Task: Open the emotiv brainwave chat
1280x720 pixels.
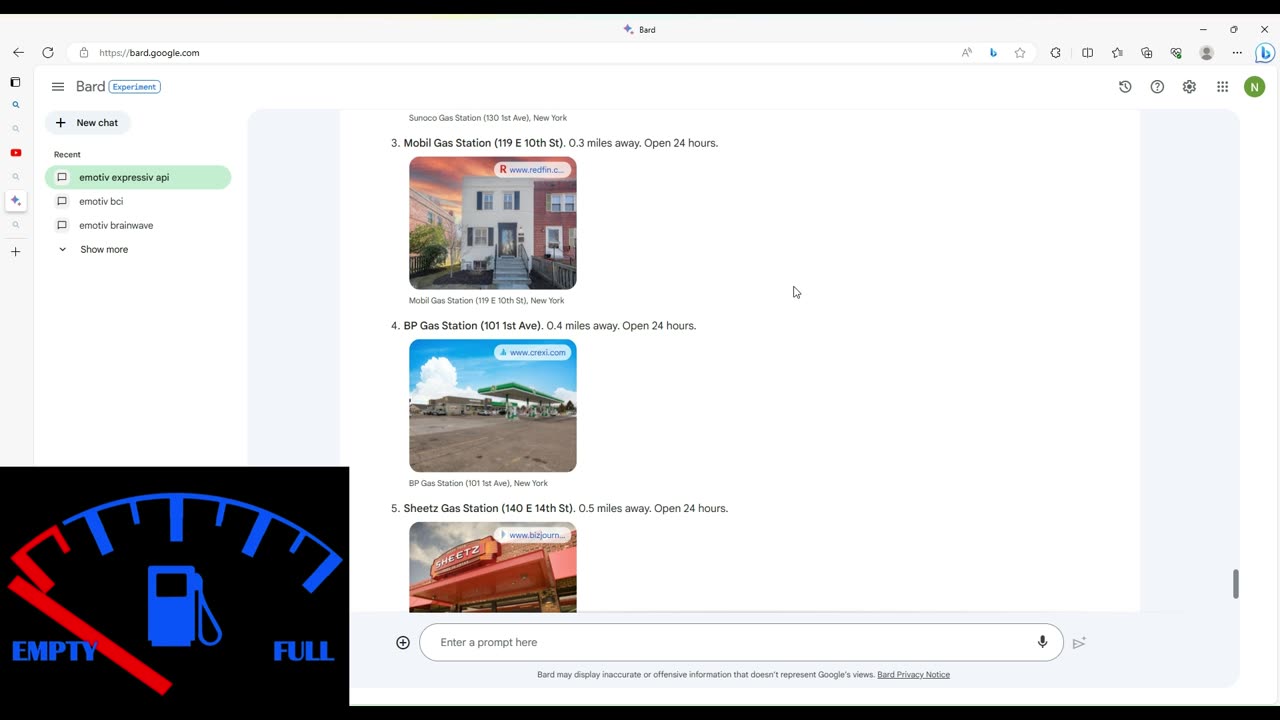Action: coord(138,225)
